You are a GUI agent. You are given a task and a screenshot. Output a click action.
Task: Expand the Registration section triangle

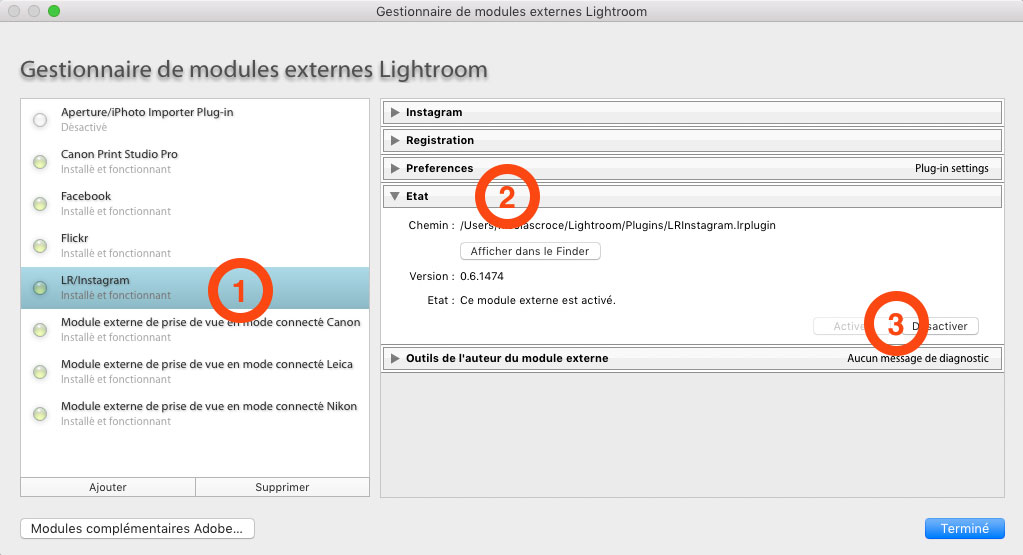(396, 141)
